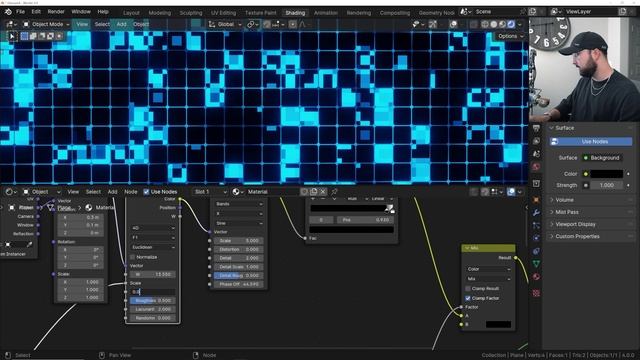Toggle viewport overlays icon
This screenshot has width=640, height=360.
453,24
